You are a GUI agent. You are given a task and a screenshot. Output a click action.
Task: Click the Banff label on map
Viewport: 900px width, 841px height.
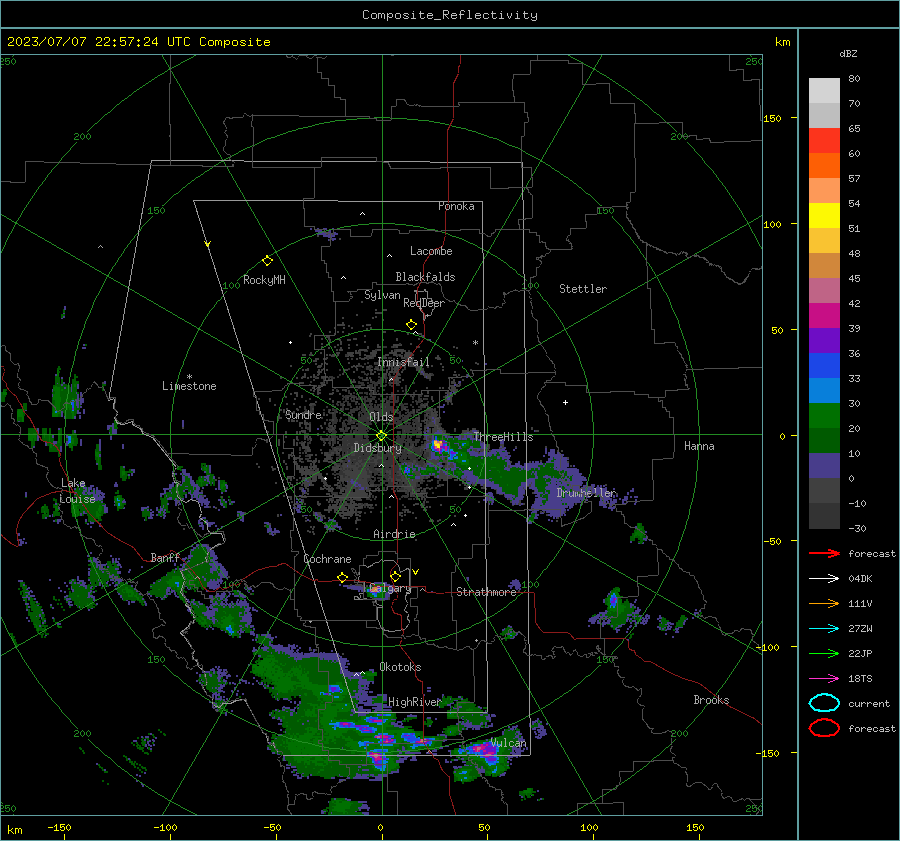coord(165,558)
